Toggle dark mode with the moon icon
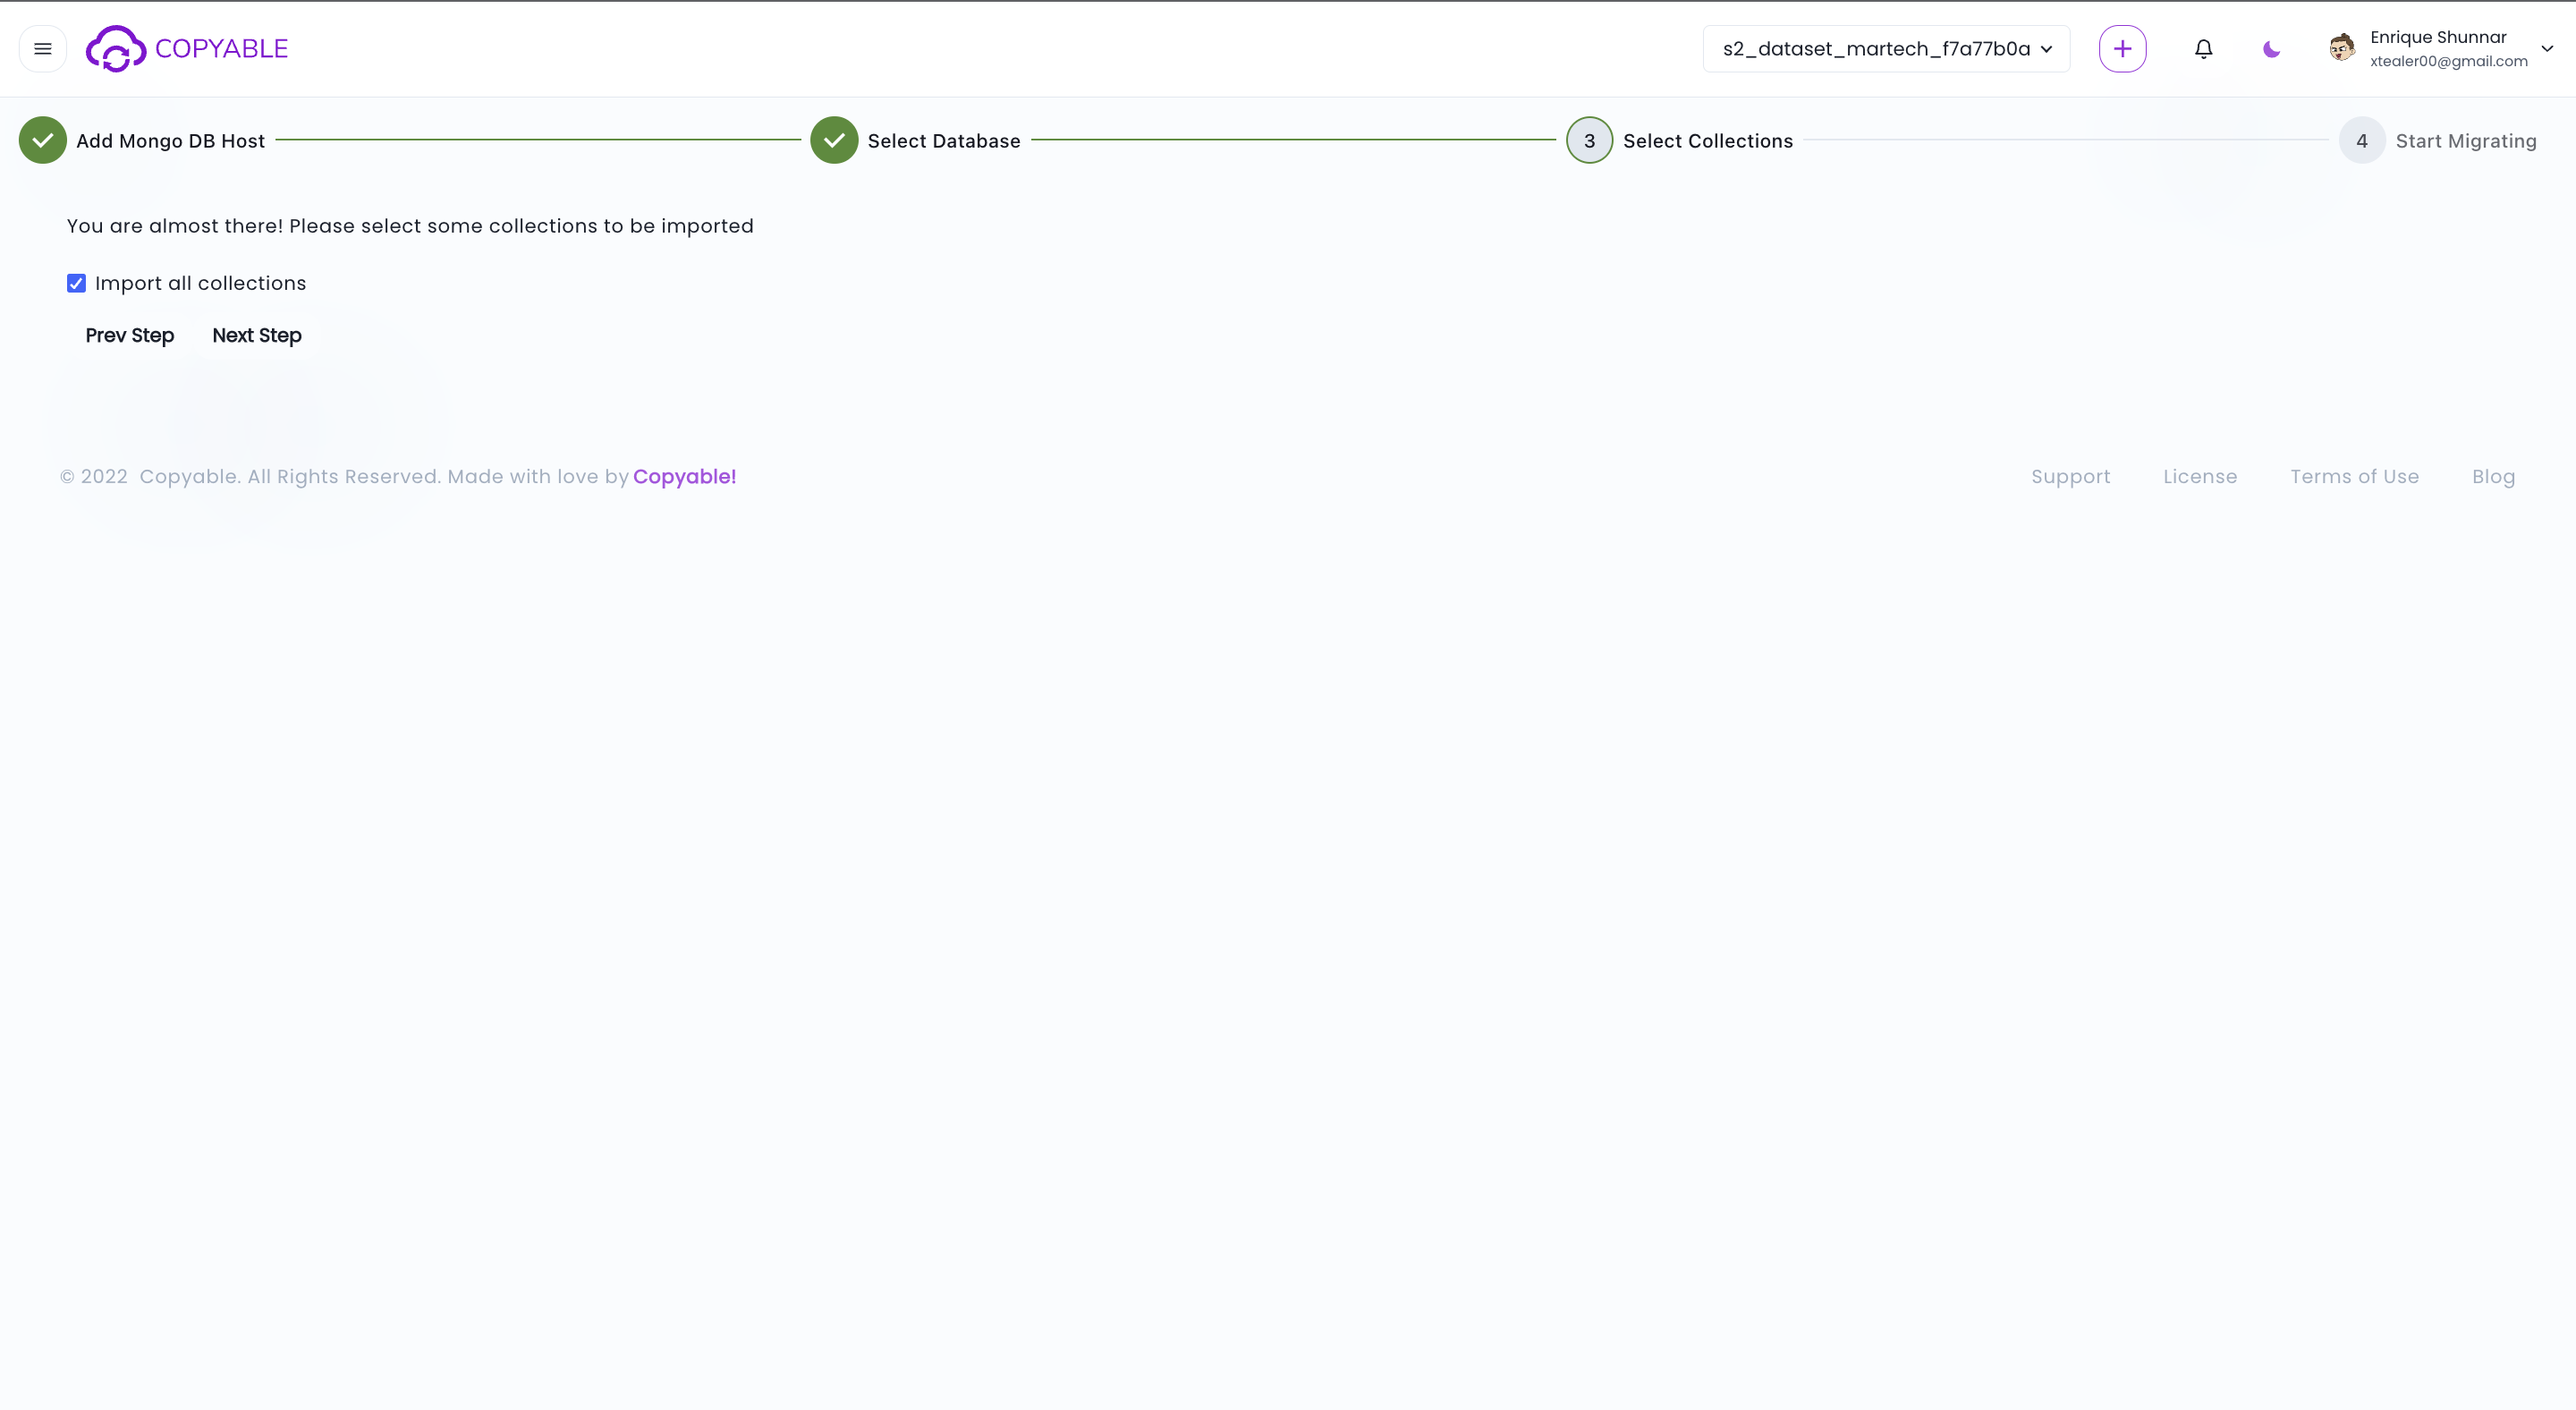2576x1410 pixels. click(2270, 48)
